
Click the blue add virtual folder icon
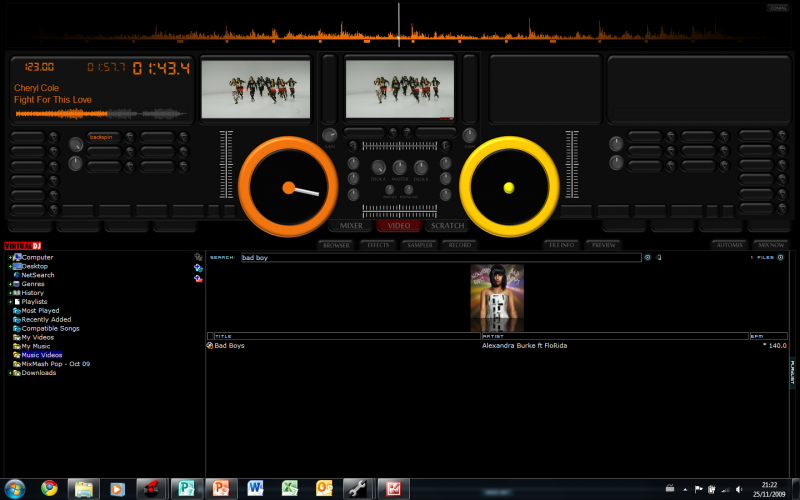[198, 268]
